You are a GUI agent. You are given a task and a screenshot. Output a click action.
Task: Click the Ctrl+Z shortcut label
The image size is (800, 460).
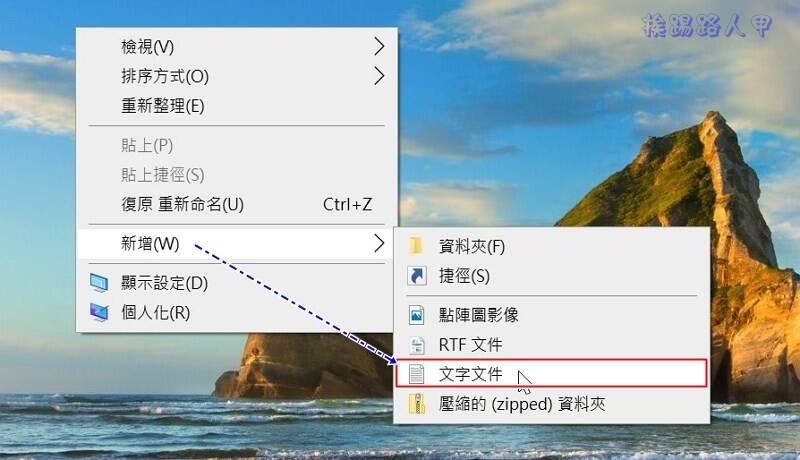[347, 205]
